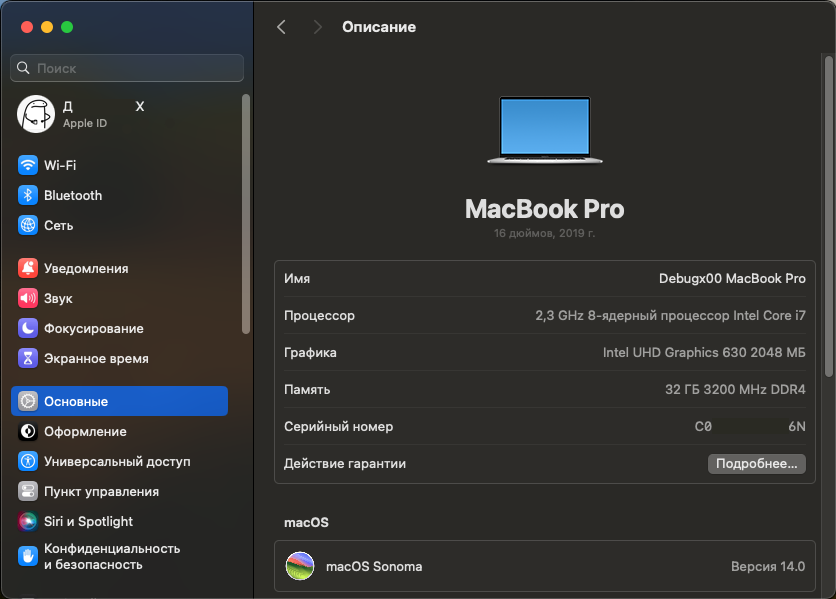
Task: Click the Графика row label
Action: (310, 353)
